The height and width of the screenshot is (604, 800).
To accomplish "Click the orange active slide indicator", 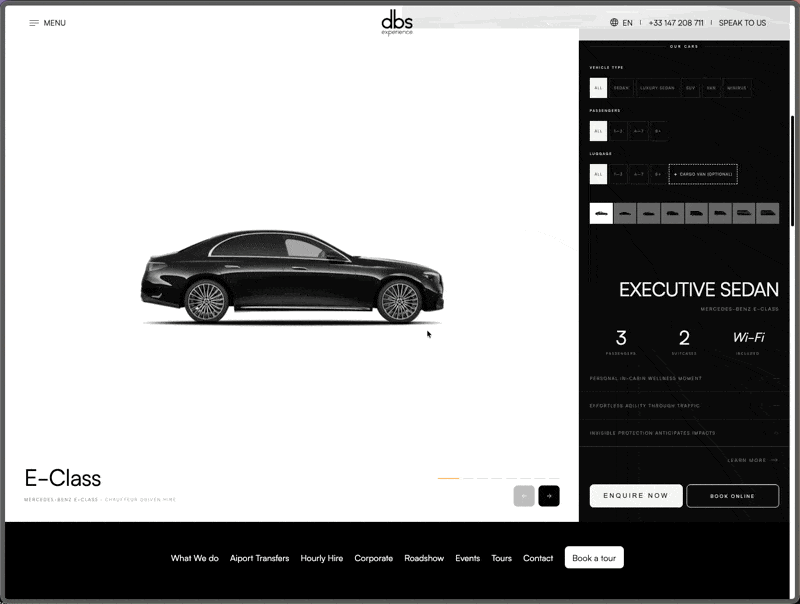I will pos(448,479).
